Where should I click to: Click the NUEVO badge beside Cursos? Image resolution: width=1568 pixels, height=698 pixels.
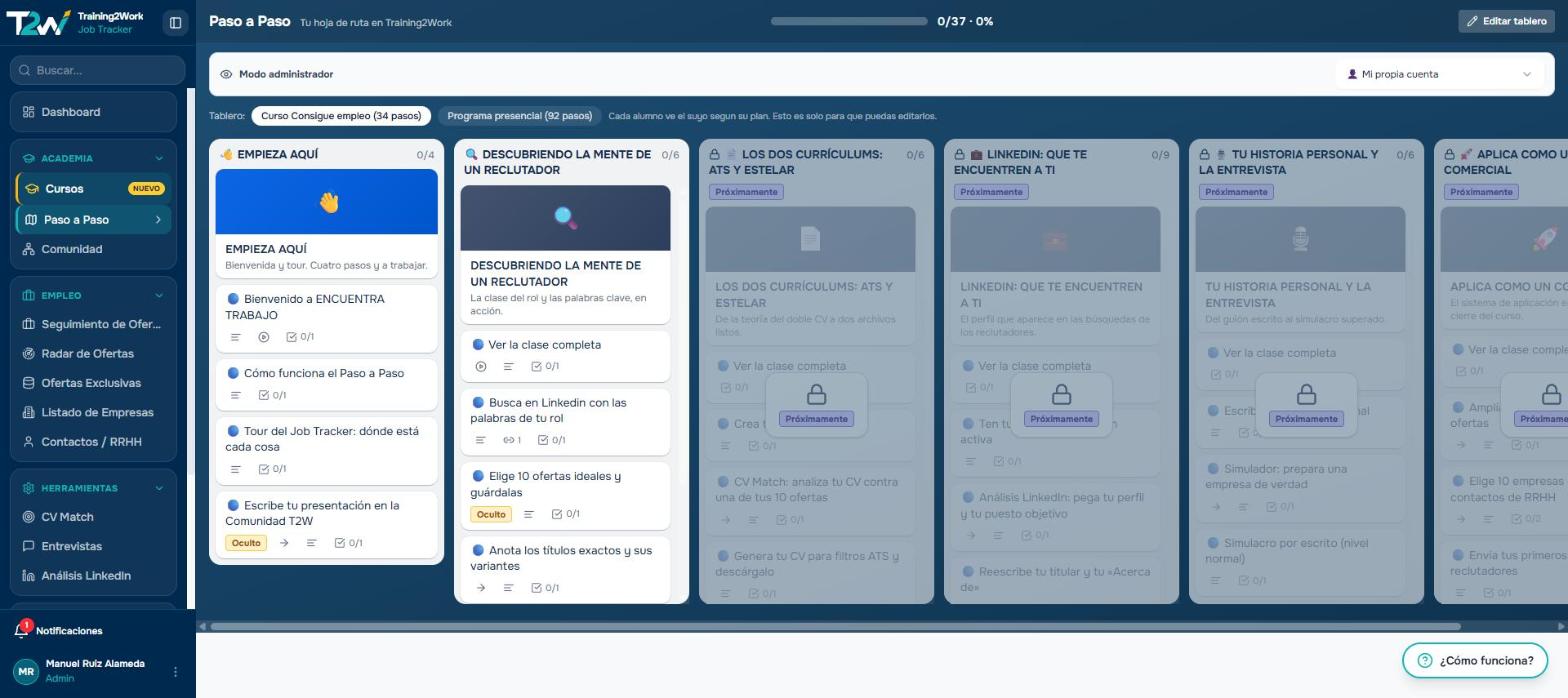146,189
